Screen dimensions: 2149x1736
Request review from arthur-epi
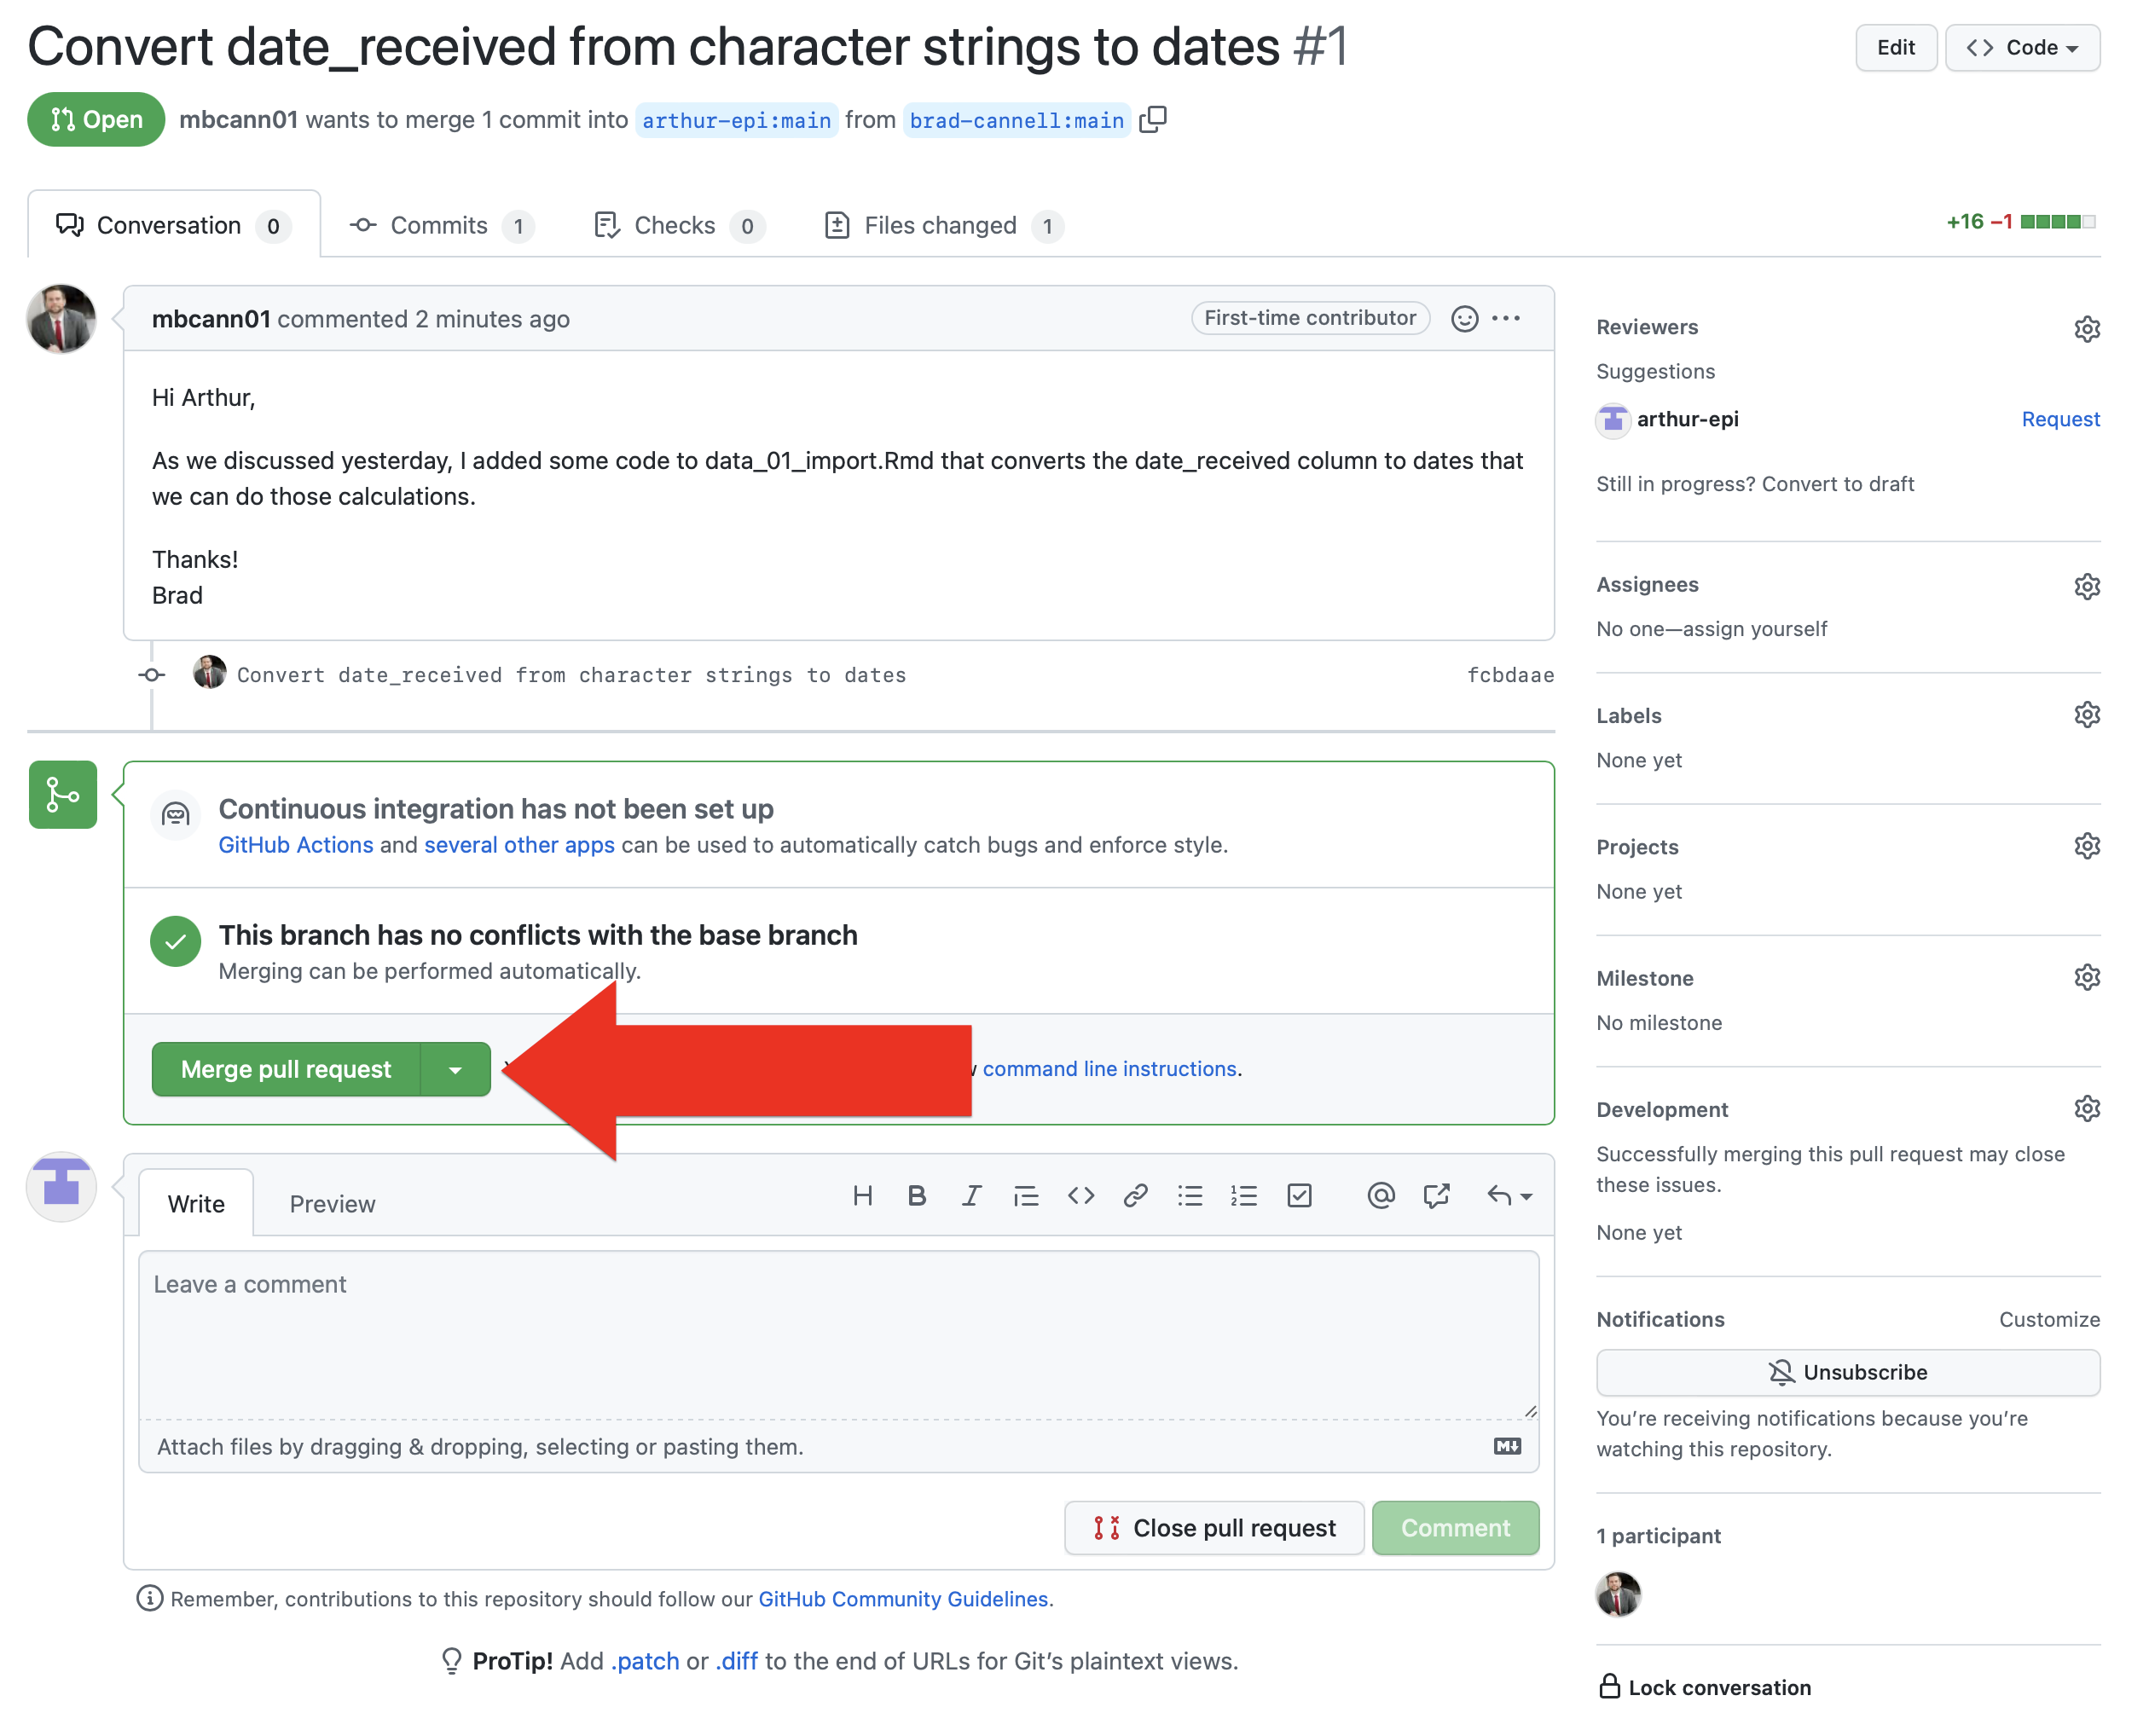[2060, 419]
